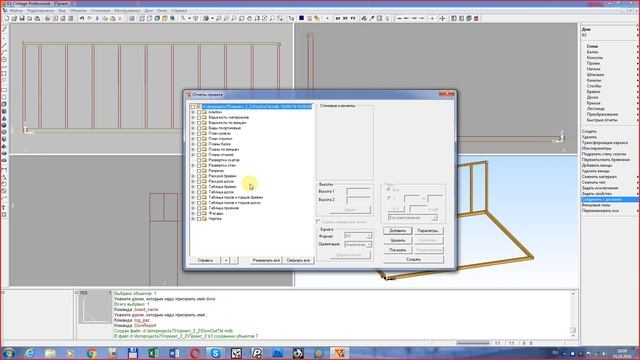Click the Добавить button
This screenshot has width=640, height=360.
click(x=398, y=231)
